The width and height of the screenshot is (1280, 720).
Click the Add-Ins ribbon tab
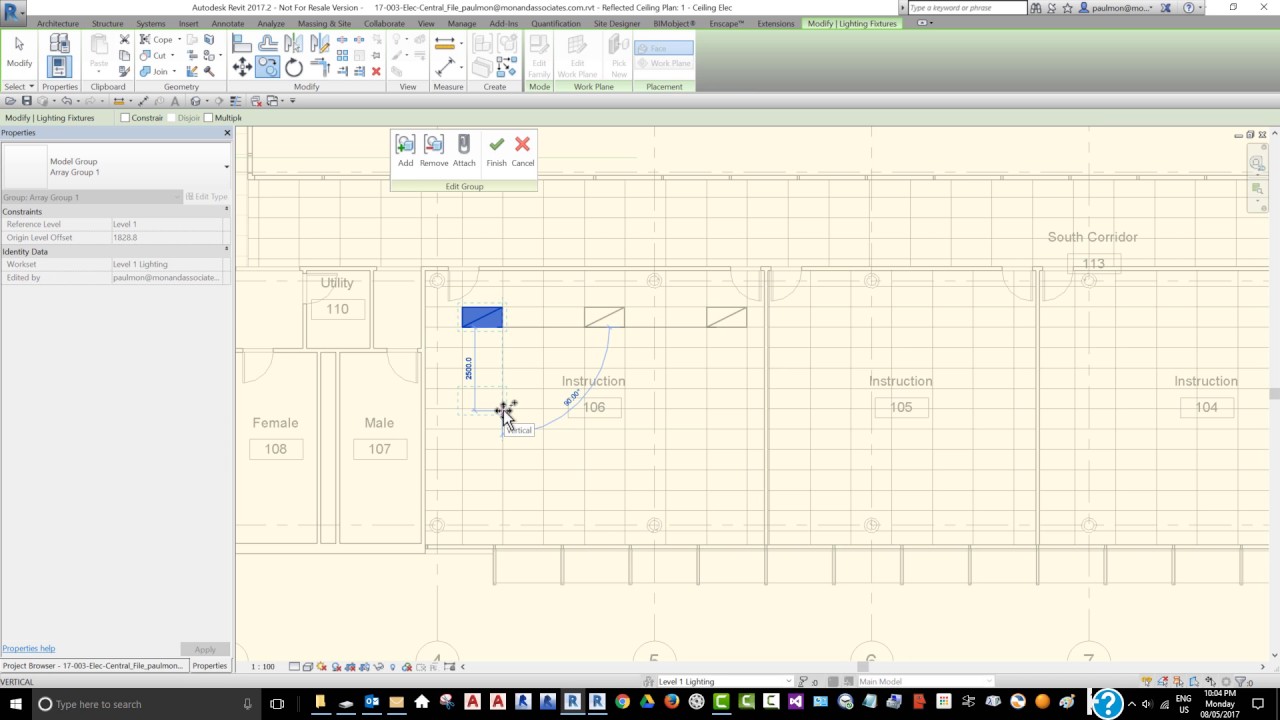pos(504,23)
